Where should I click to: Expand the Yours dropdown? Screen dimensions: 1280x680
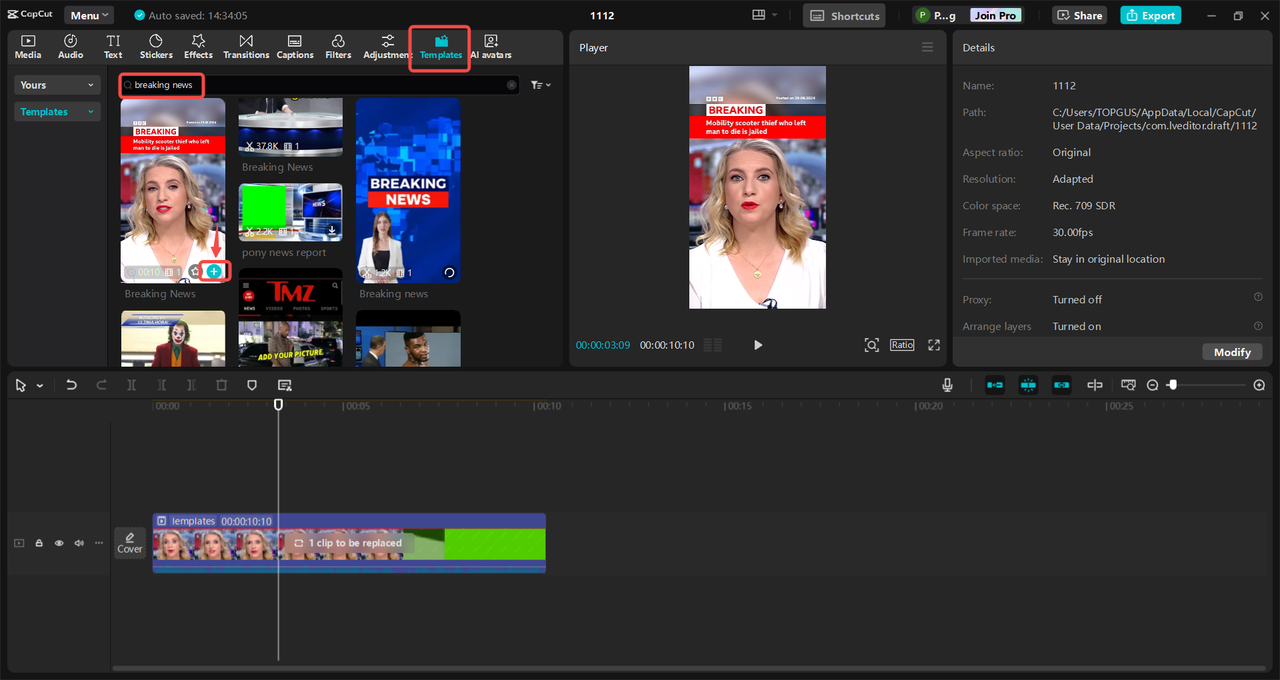pos(58,85)
